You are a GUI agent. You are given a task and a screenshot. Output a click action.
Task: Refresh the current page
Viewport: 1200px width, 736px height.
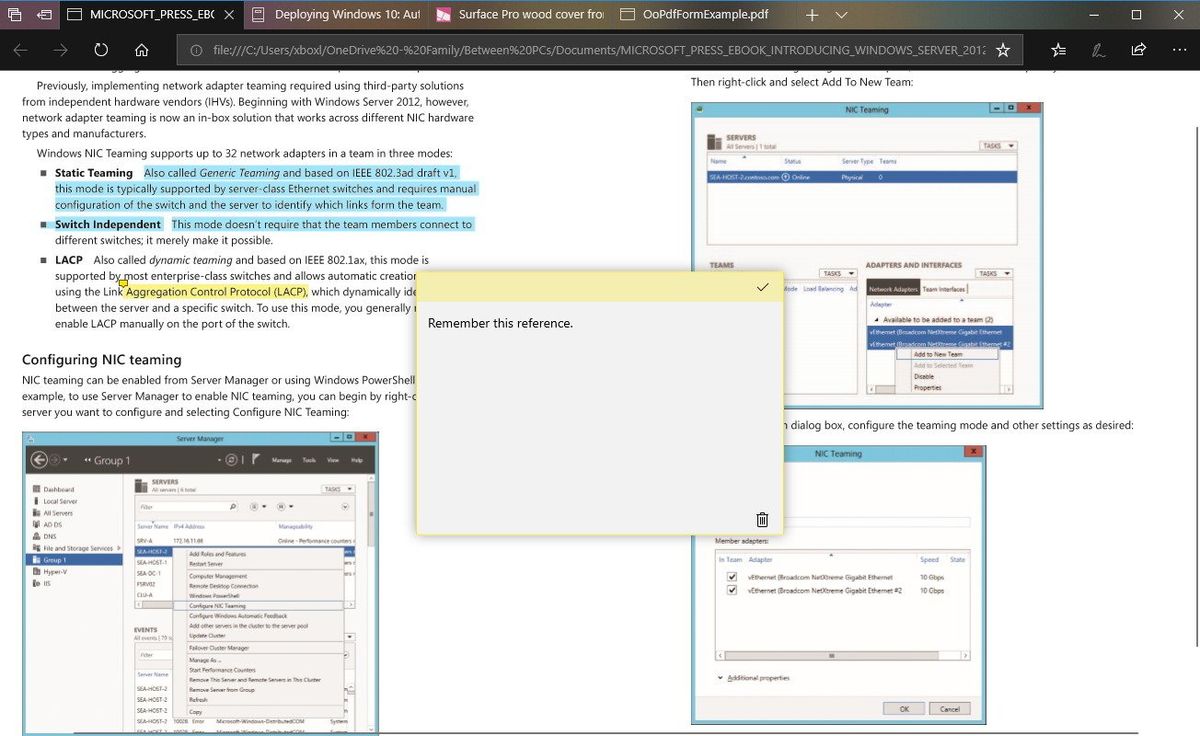[100, 47]
